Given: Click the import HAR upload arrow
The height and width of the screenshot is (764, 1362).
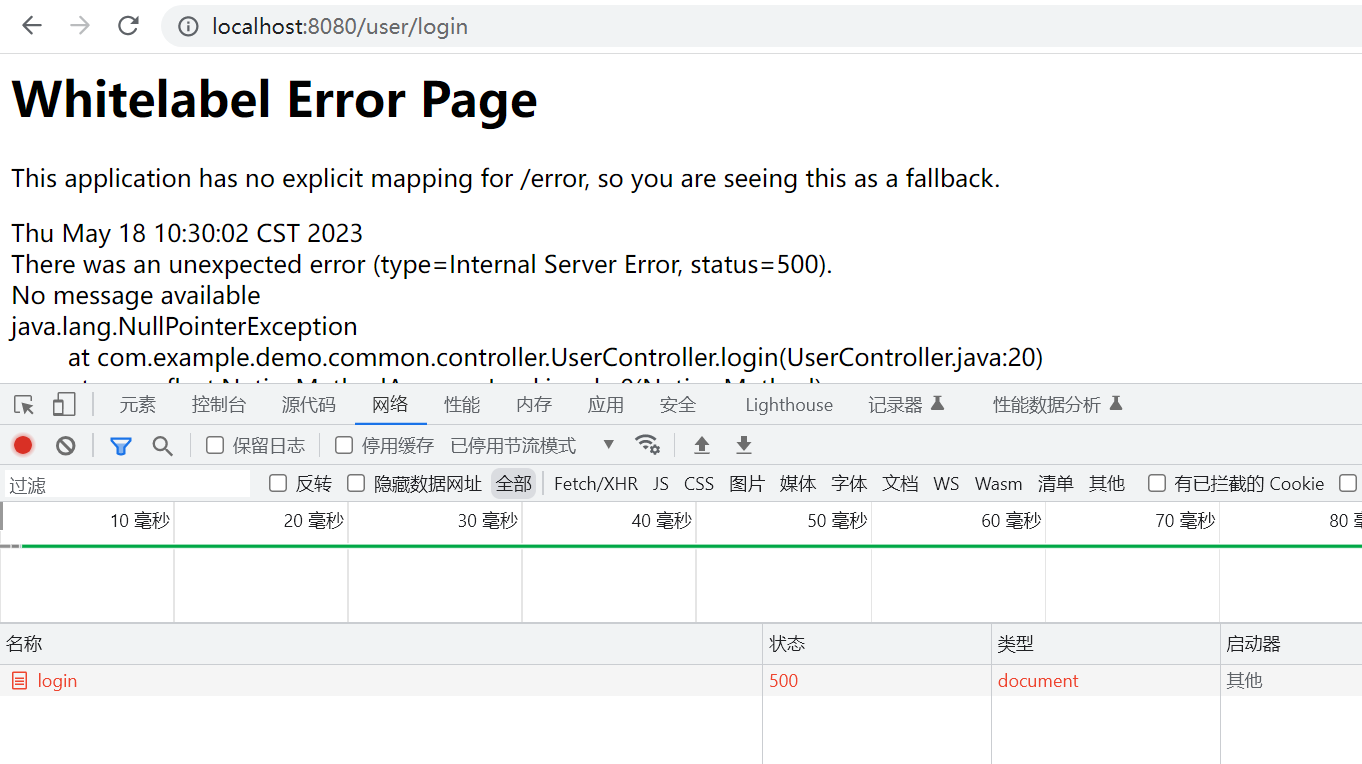Looking at the screenshot, I should point(702,445).
